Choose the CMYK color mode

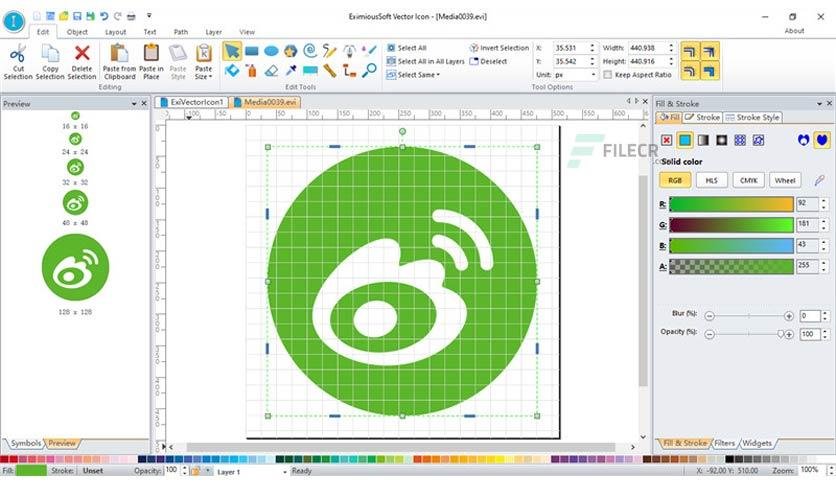(x=748, y=180)
